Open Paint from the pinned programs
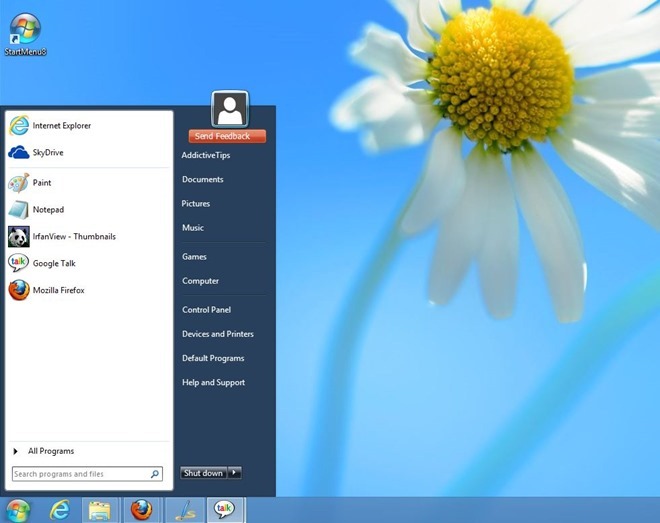This screenshot has height=523, width=660. 41,183
